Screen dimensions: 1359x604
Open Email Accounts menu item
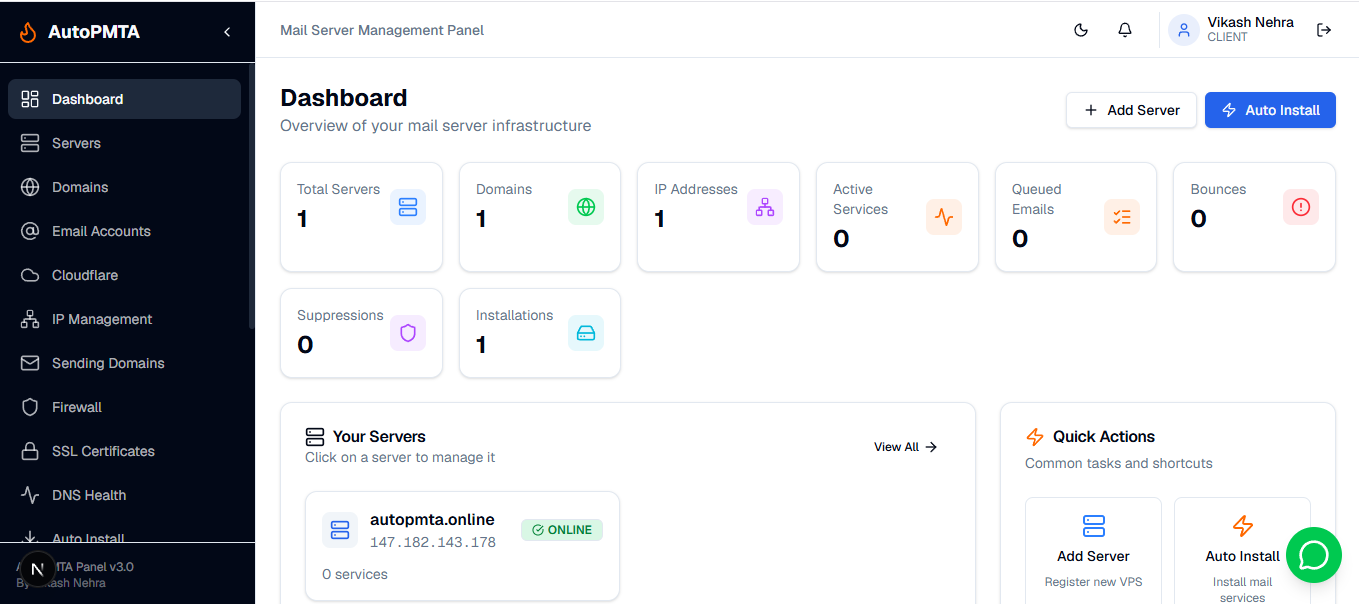pyautogui.click(x=124, y=231)
